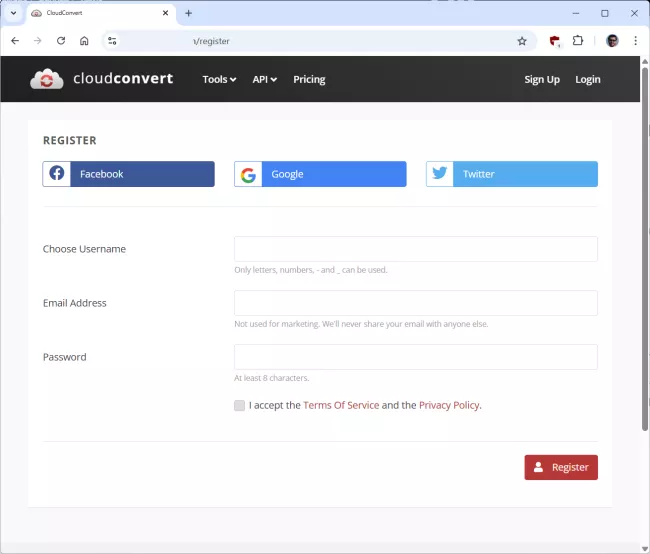Expand the Tools dropdown menu
Viewport: 650px width, 554px height.
pos(219,79)
